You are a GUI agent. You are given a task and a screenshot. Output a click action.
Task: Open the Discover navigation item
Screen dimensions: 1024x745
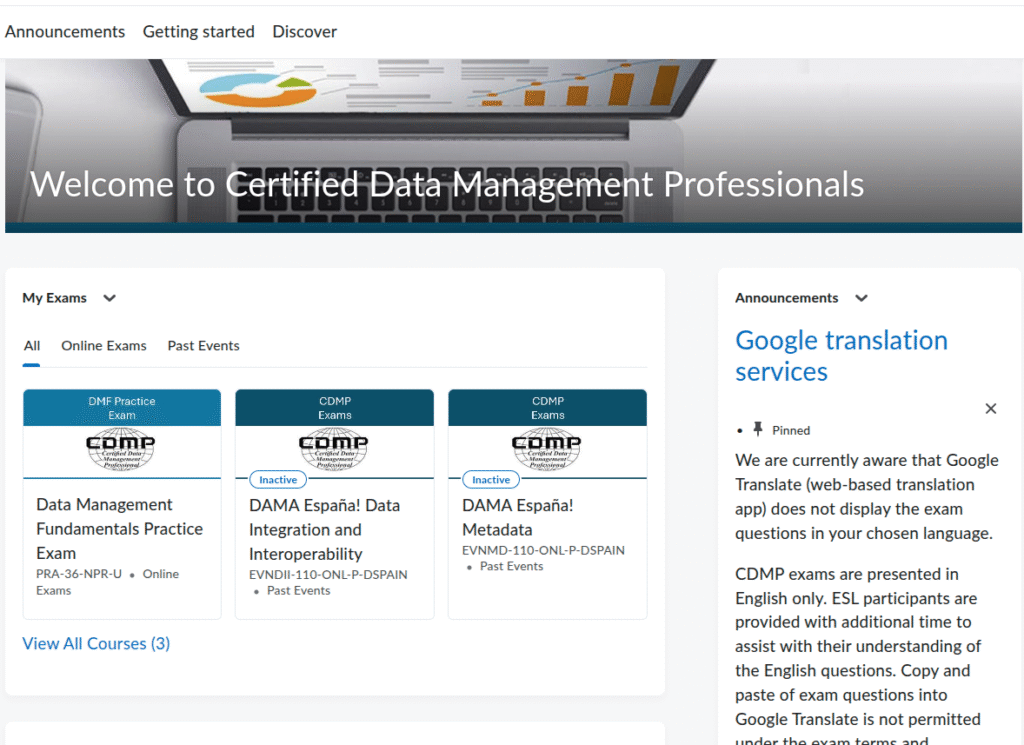[304, 31]
